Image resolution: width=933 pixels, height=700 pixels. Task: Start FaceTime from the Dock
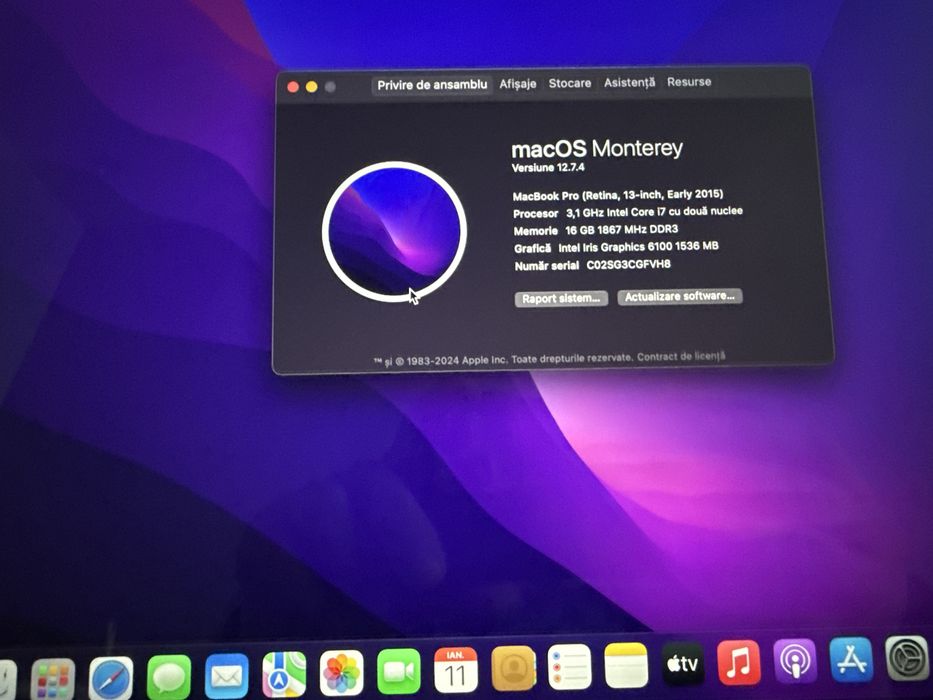coord(399,671)
